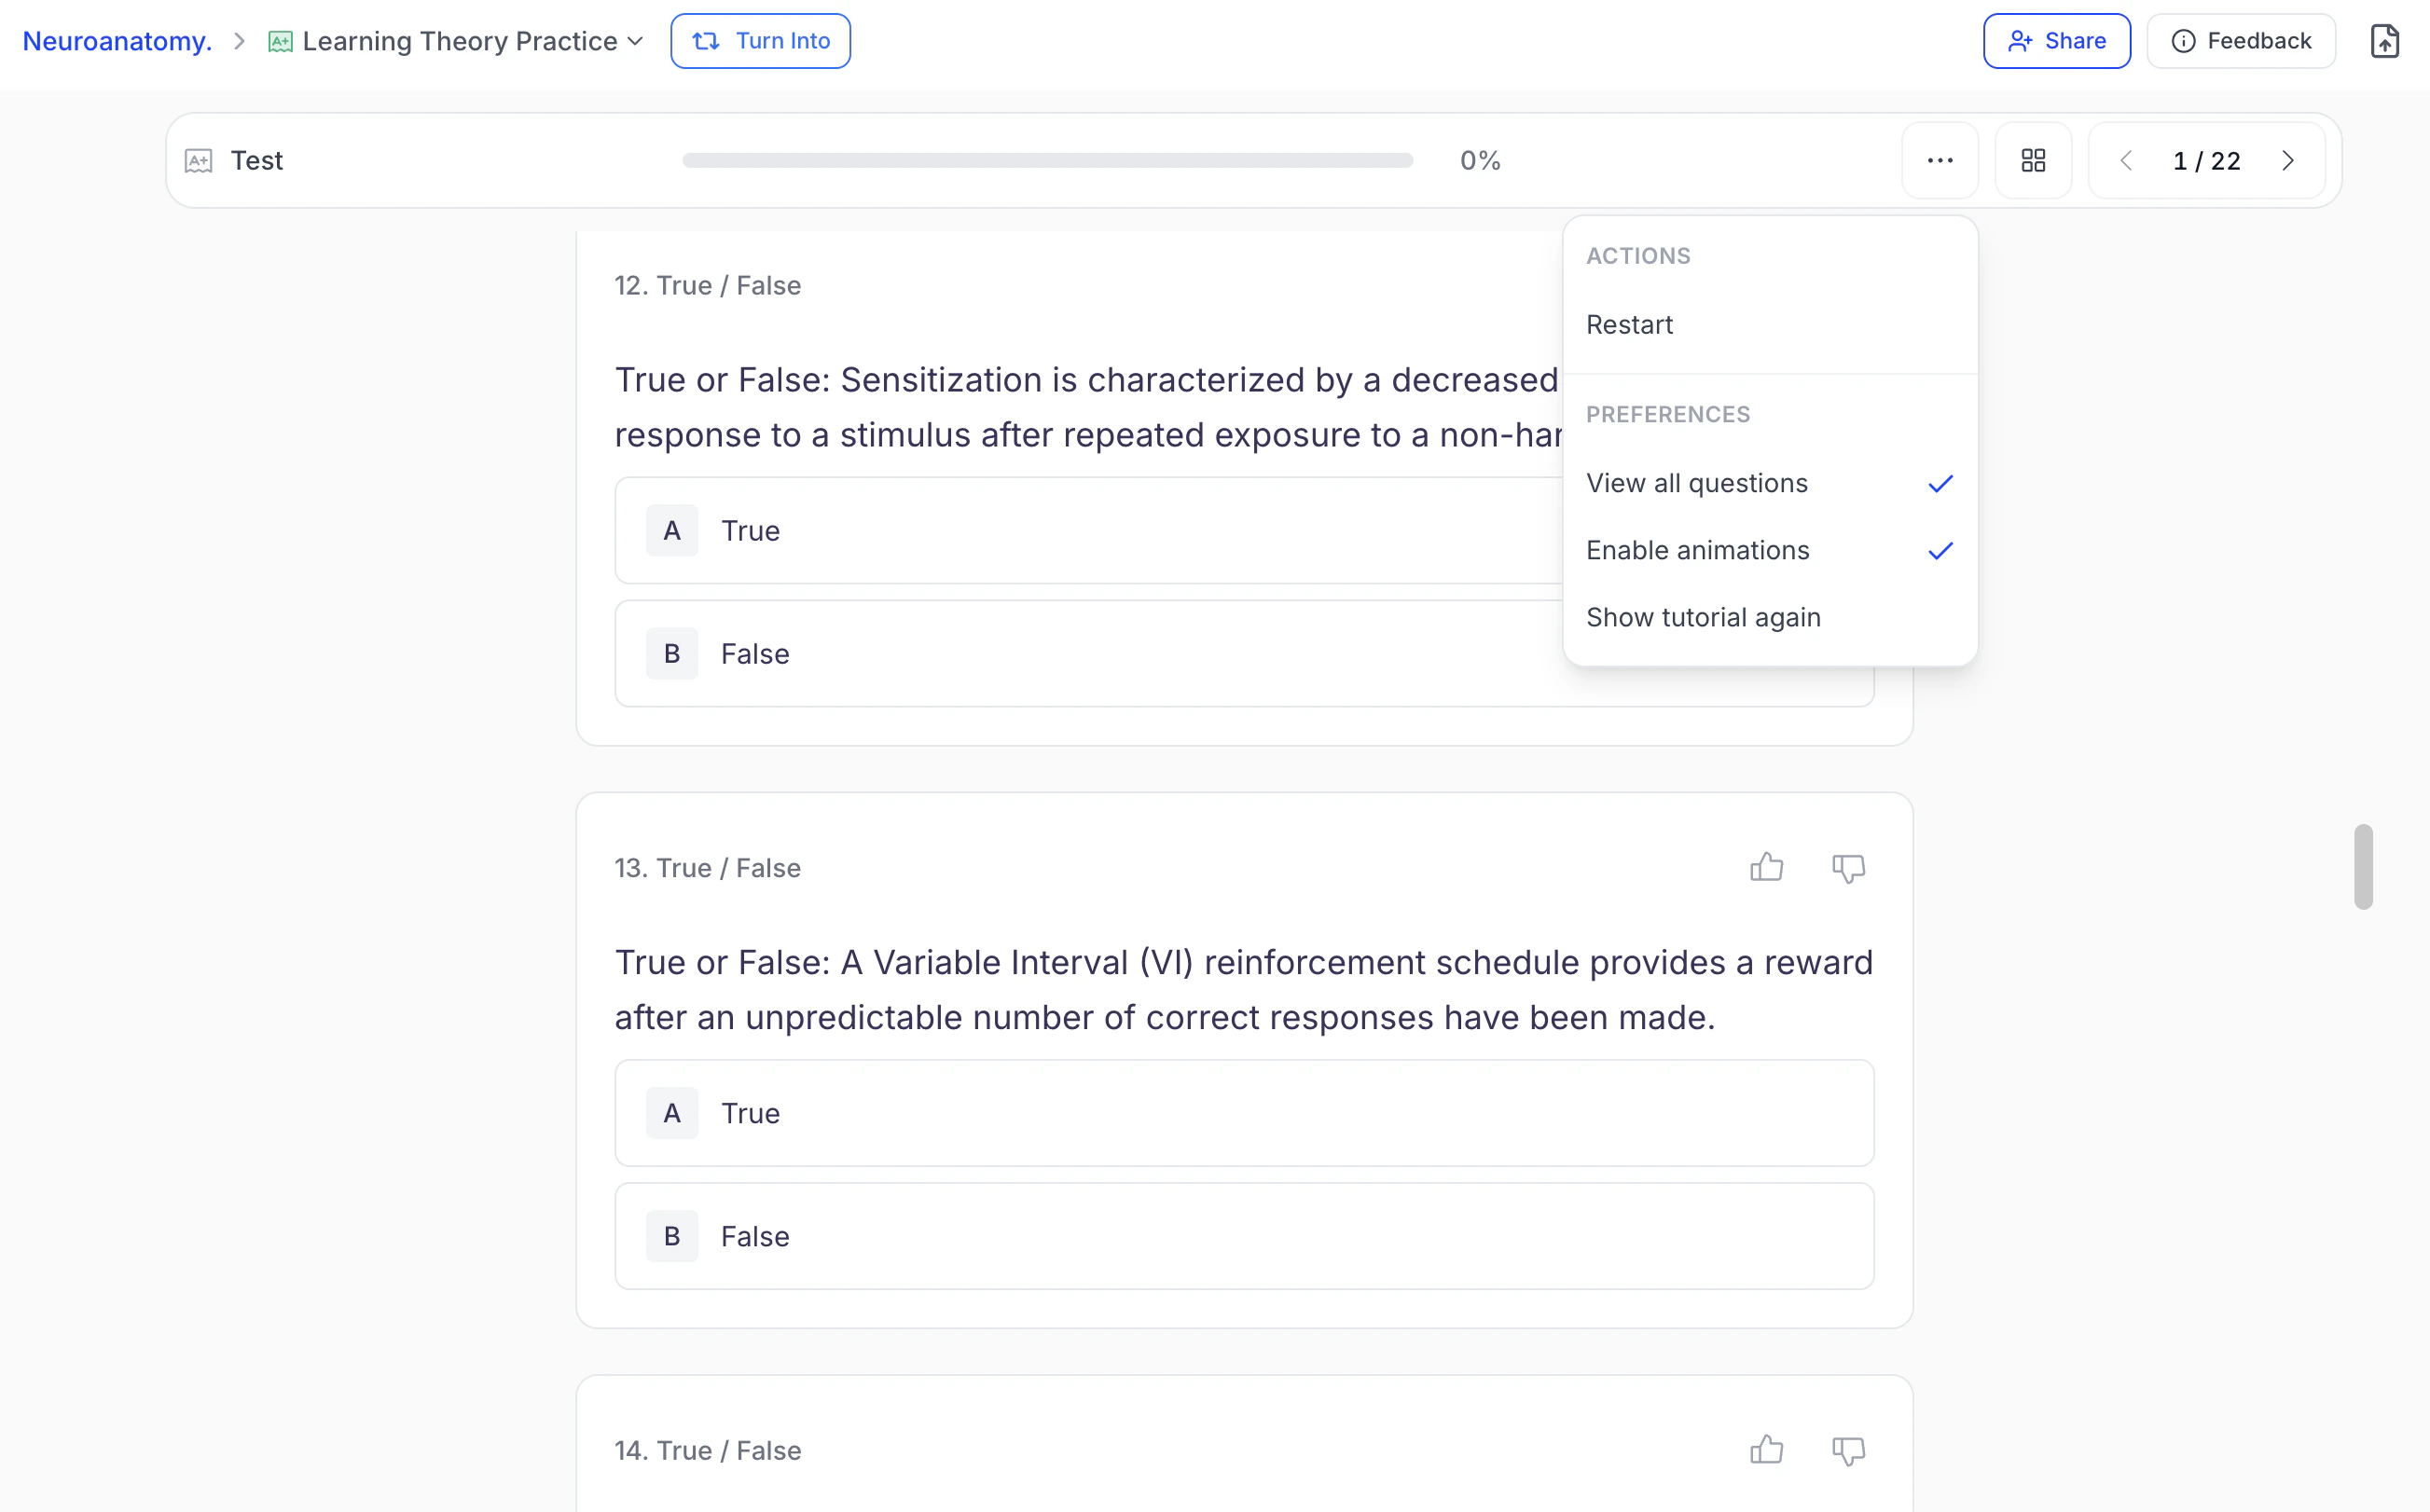
Task: Select Show tutorial again menu item
Action: (x=1703, y=617)
